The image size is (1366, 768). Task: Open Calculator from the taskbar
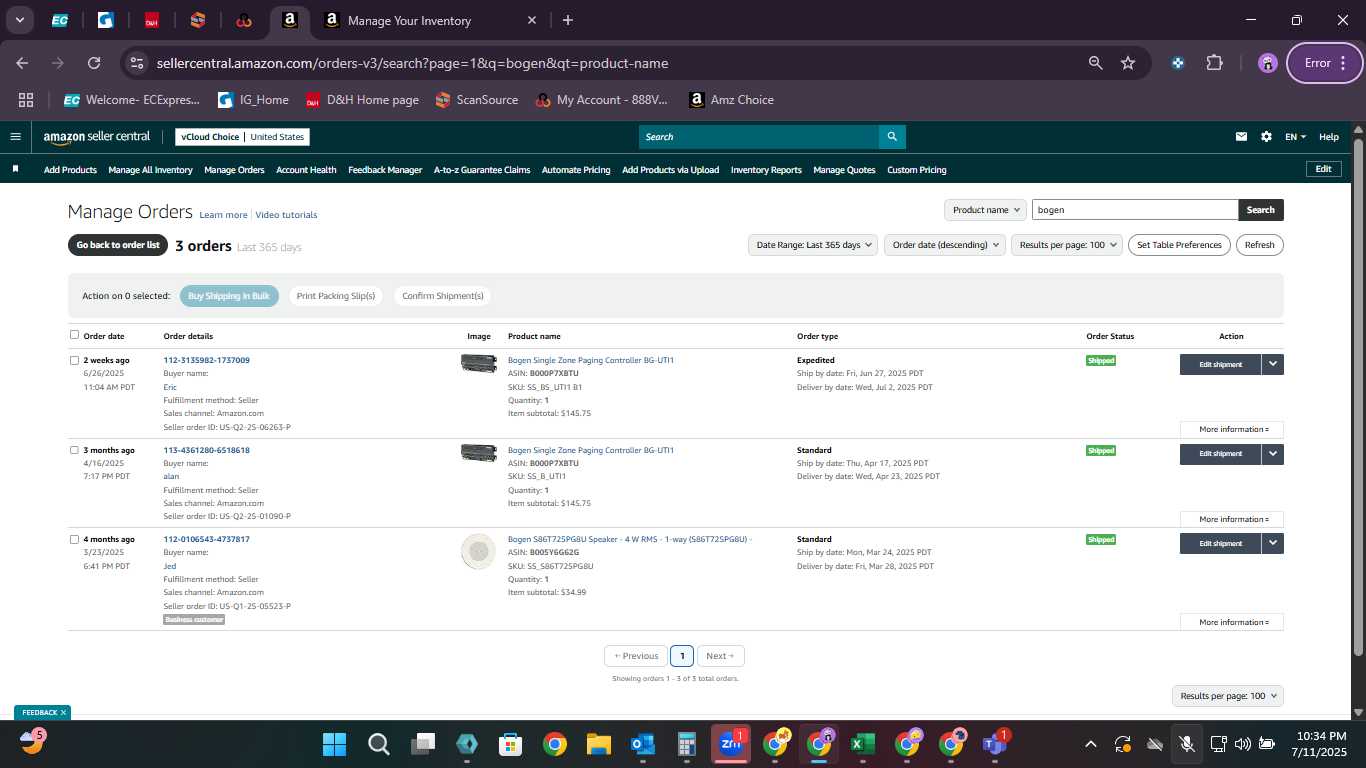tap(686, 744)
